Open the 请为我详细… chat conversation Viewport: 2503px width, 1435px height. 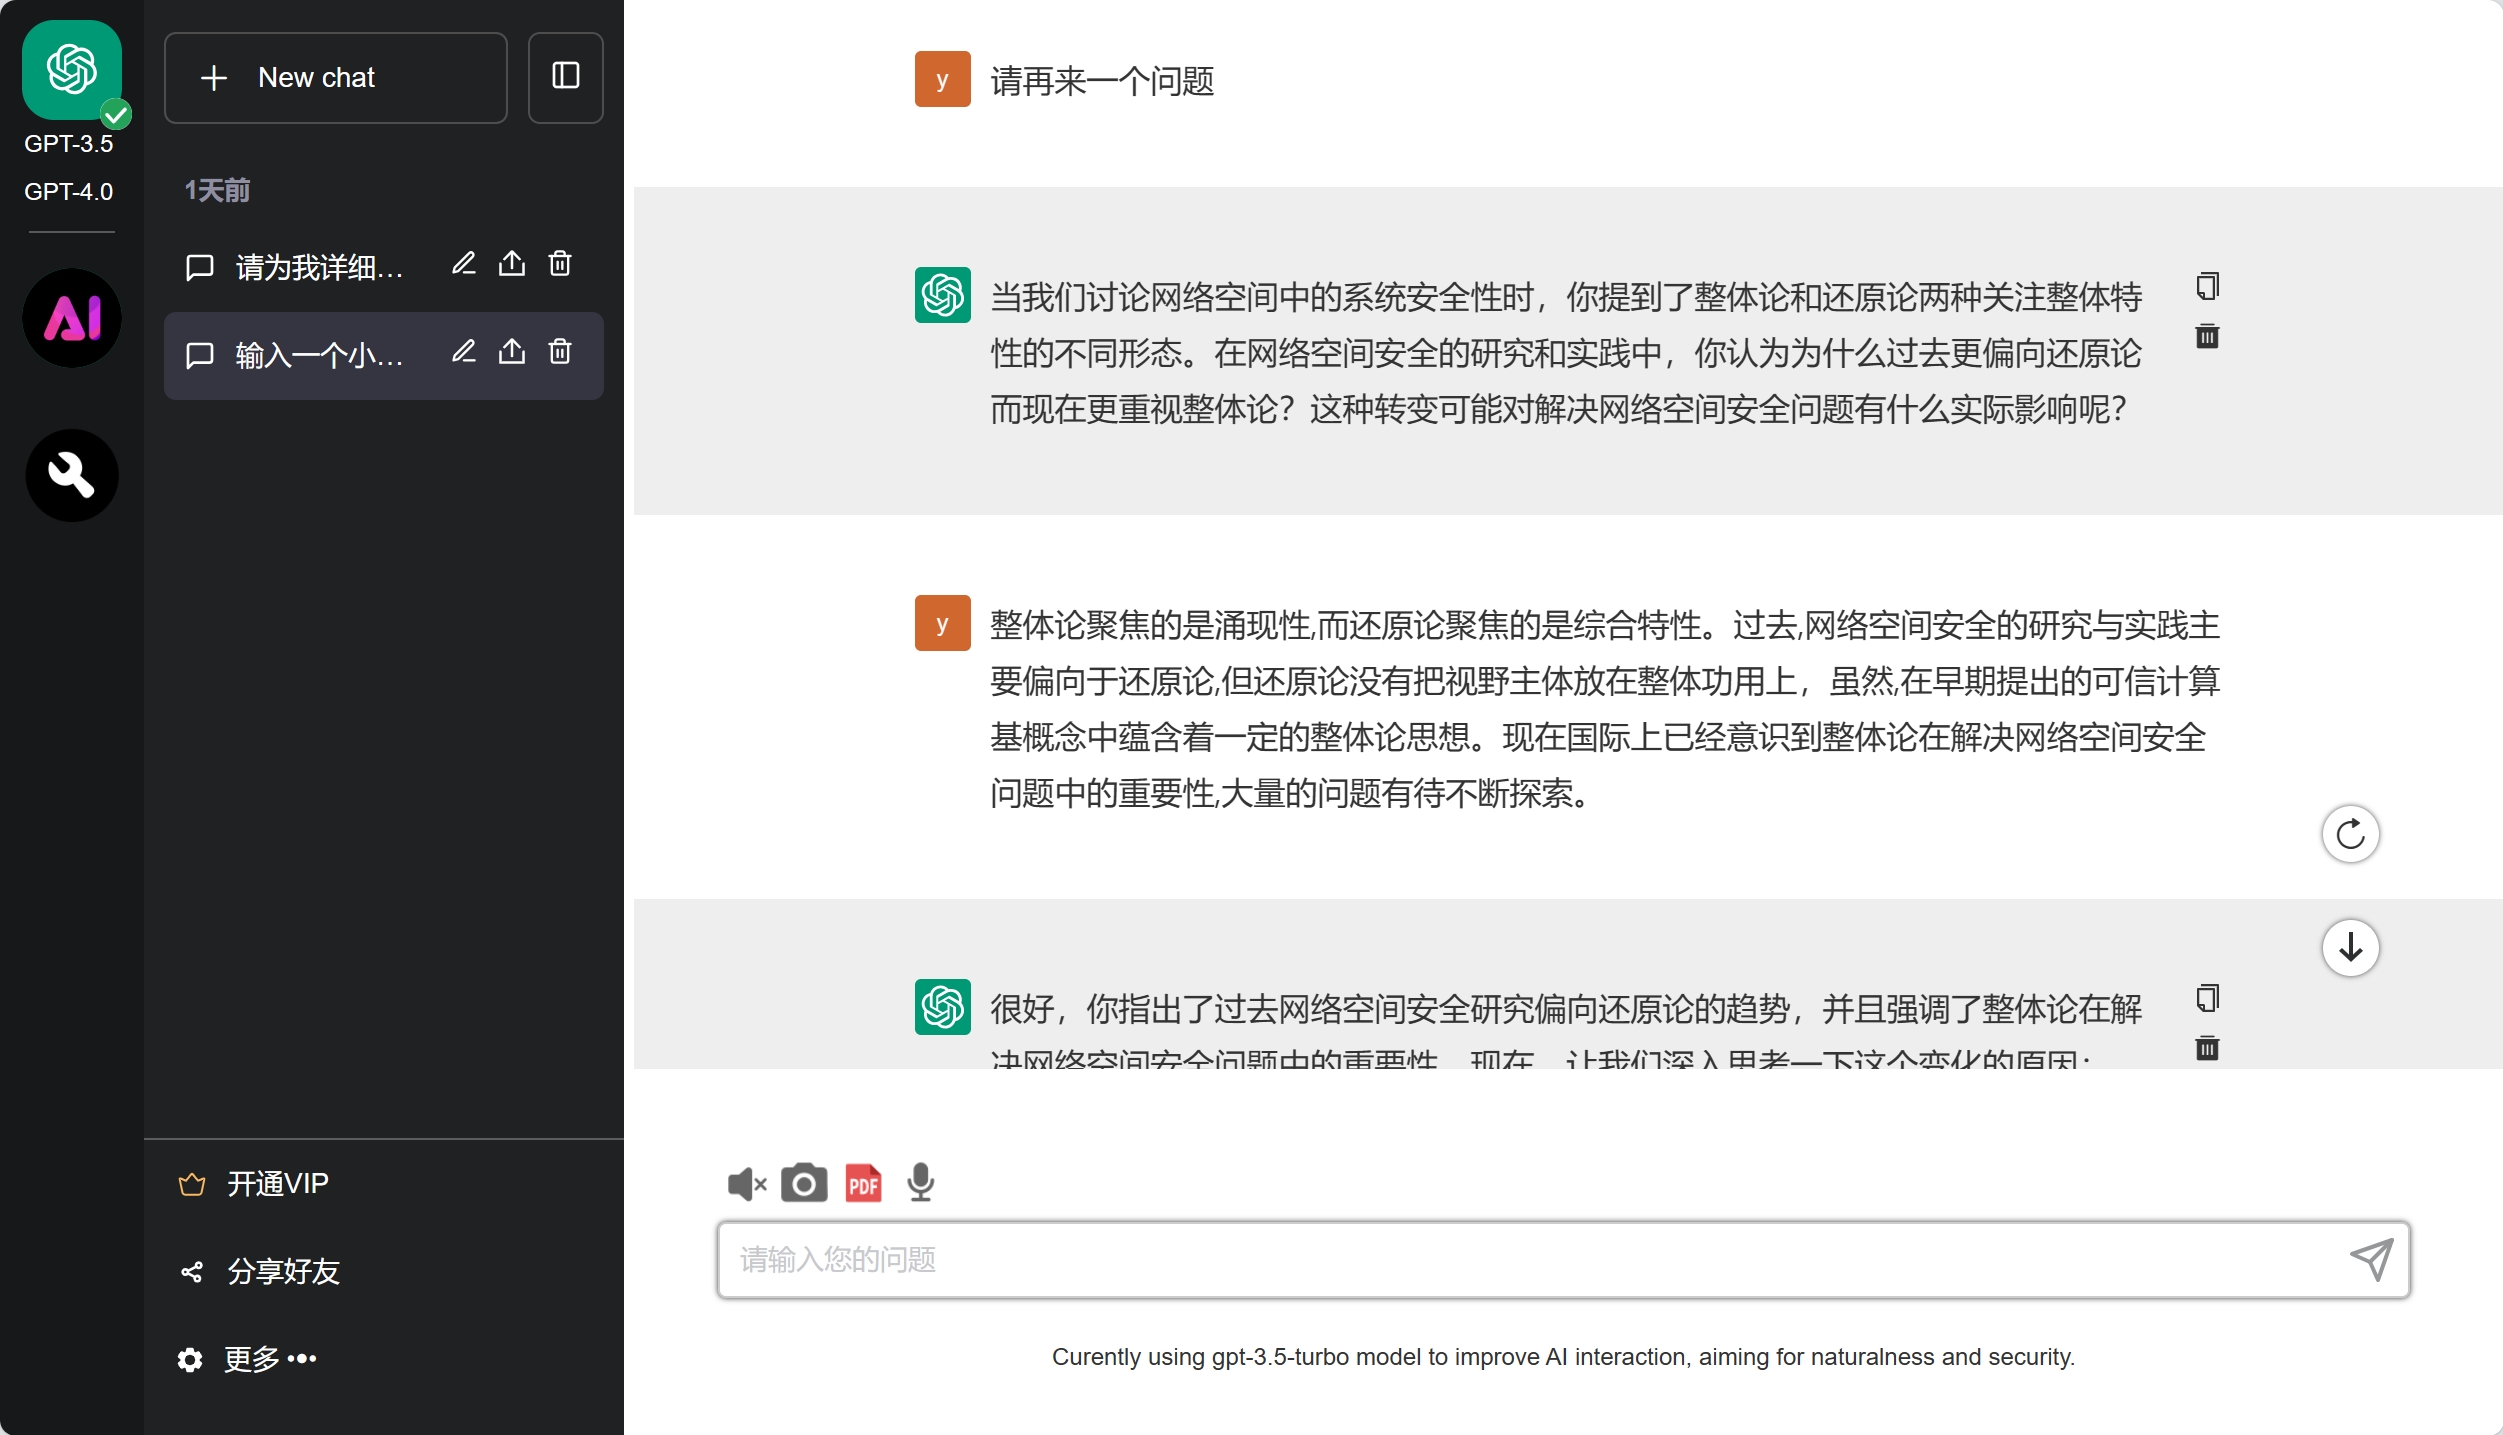(318, 267)
